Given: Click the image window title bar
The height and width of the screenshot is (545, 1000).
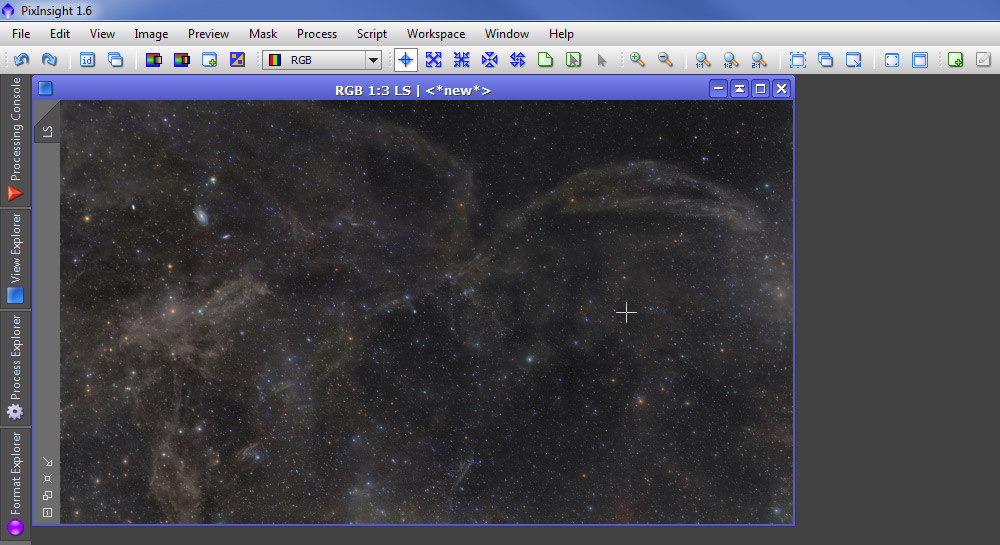Looking at the screenshot, I should pyautogui.click(x=412, y=90).
